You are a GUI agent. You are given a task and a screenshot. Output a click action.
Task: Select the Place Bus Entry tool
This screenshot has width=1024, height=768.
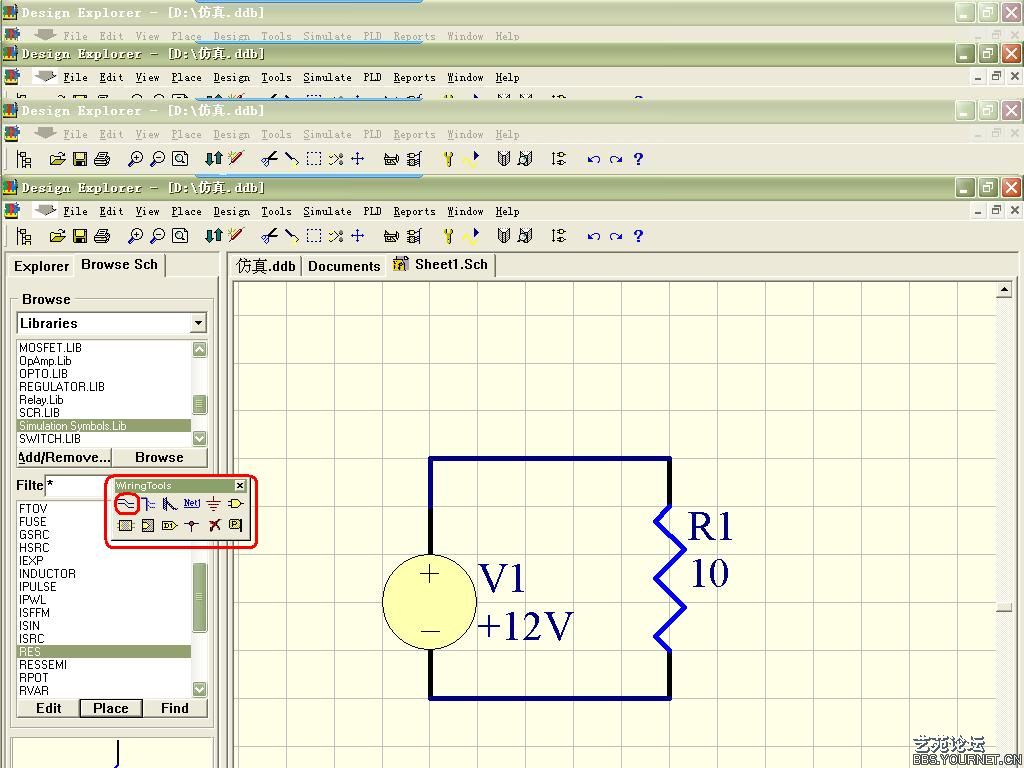coord(170,504)
